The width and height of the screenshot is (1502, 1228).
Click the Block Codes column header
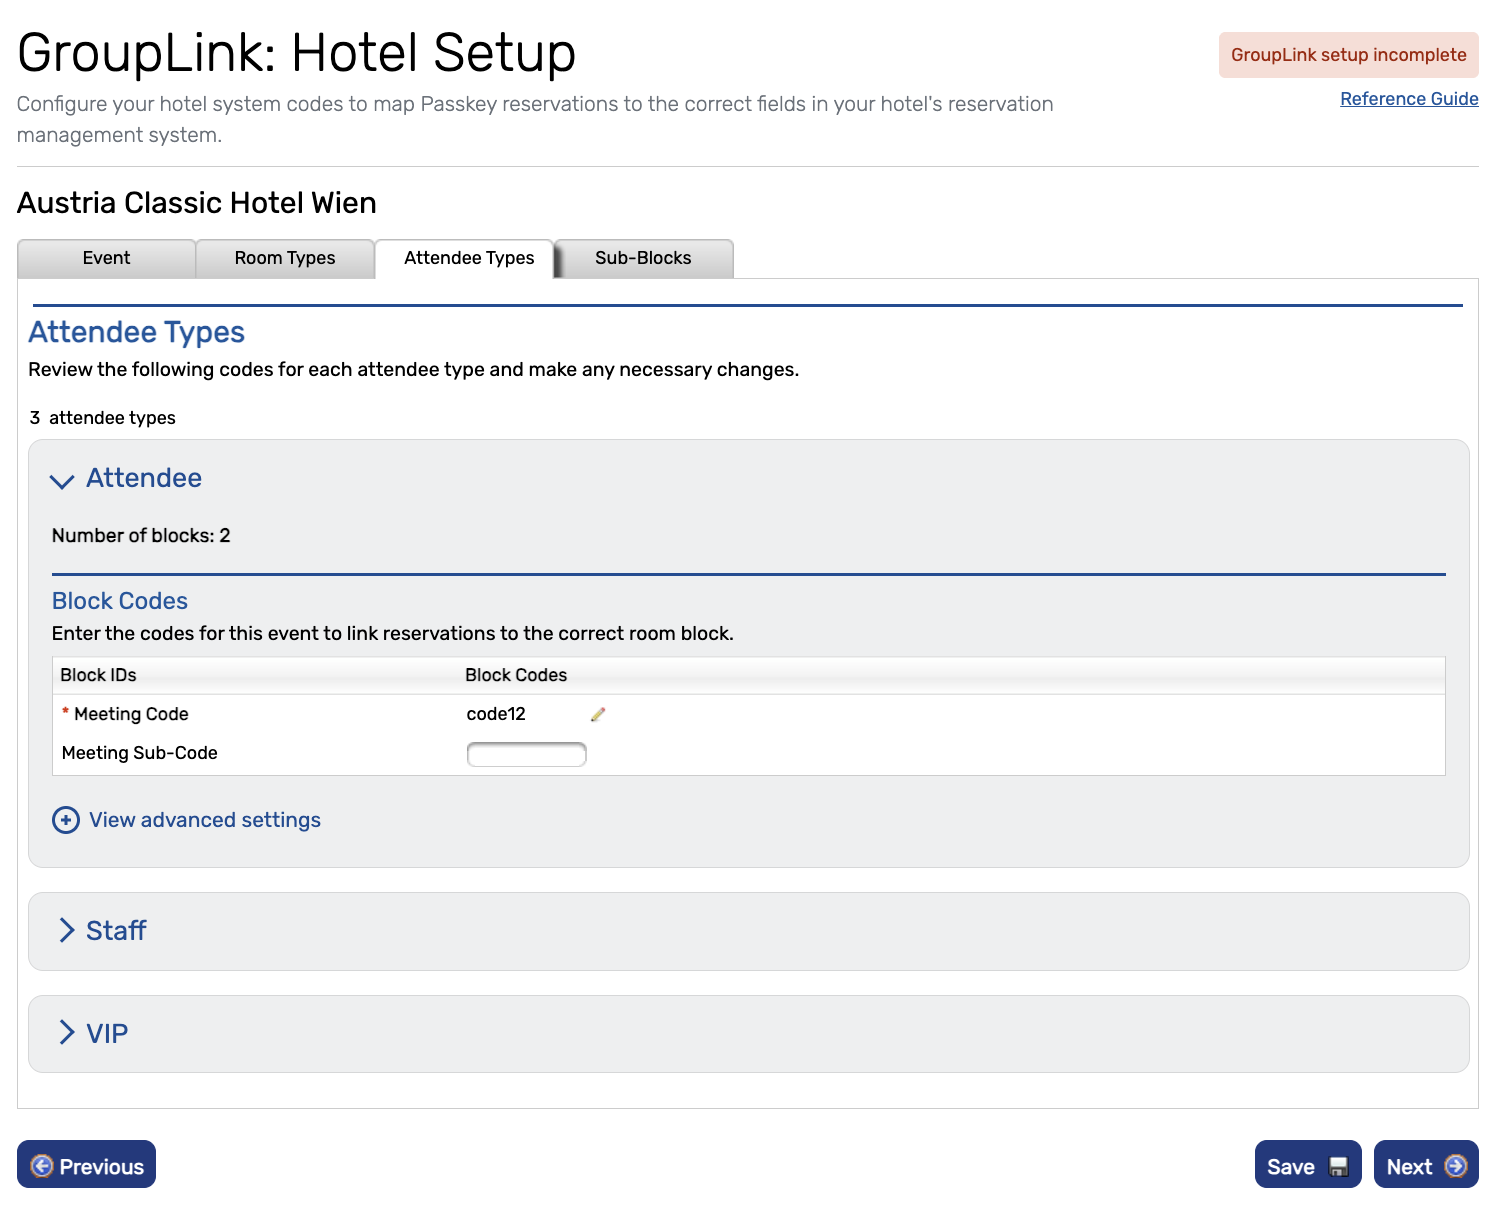tap(516, 675)
